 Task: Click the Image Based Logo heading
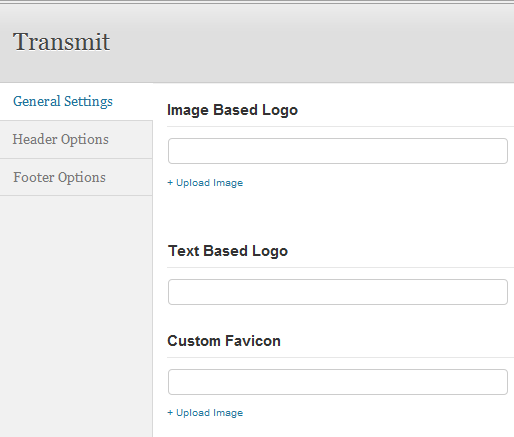pyautogui.click(x=232, y=110)
